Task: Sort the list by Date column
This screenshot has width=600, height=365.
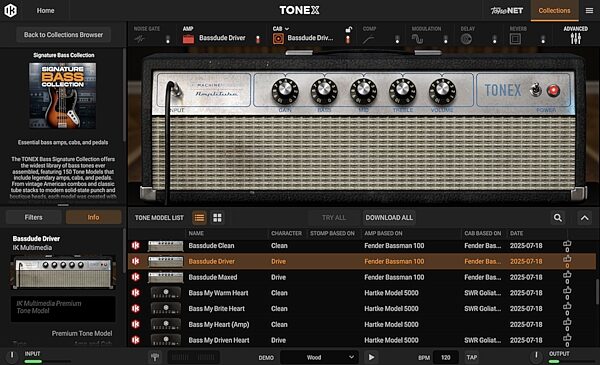Action: click(516, 233)
